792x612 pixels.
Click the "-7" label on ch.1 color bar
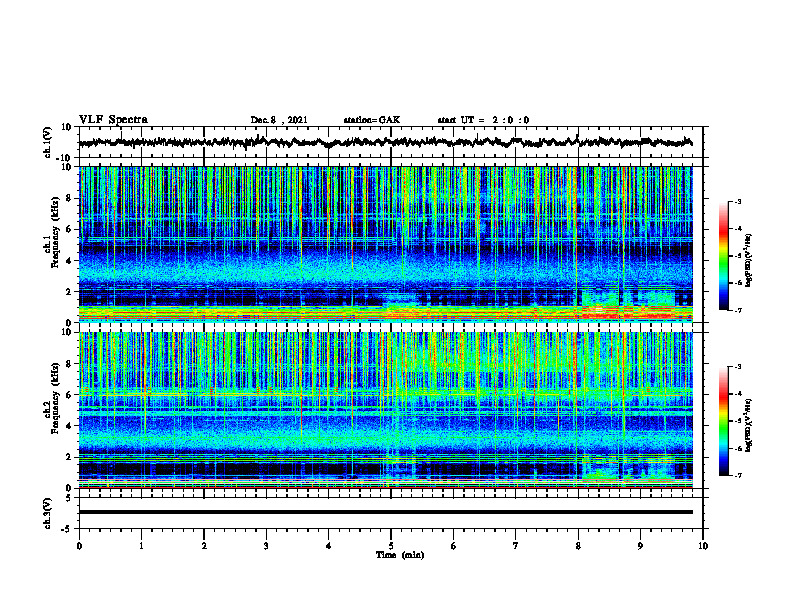click(737, 310)
